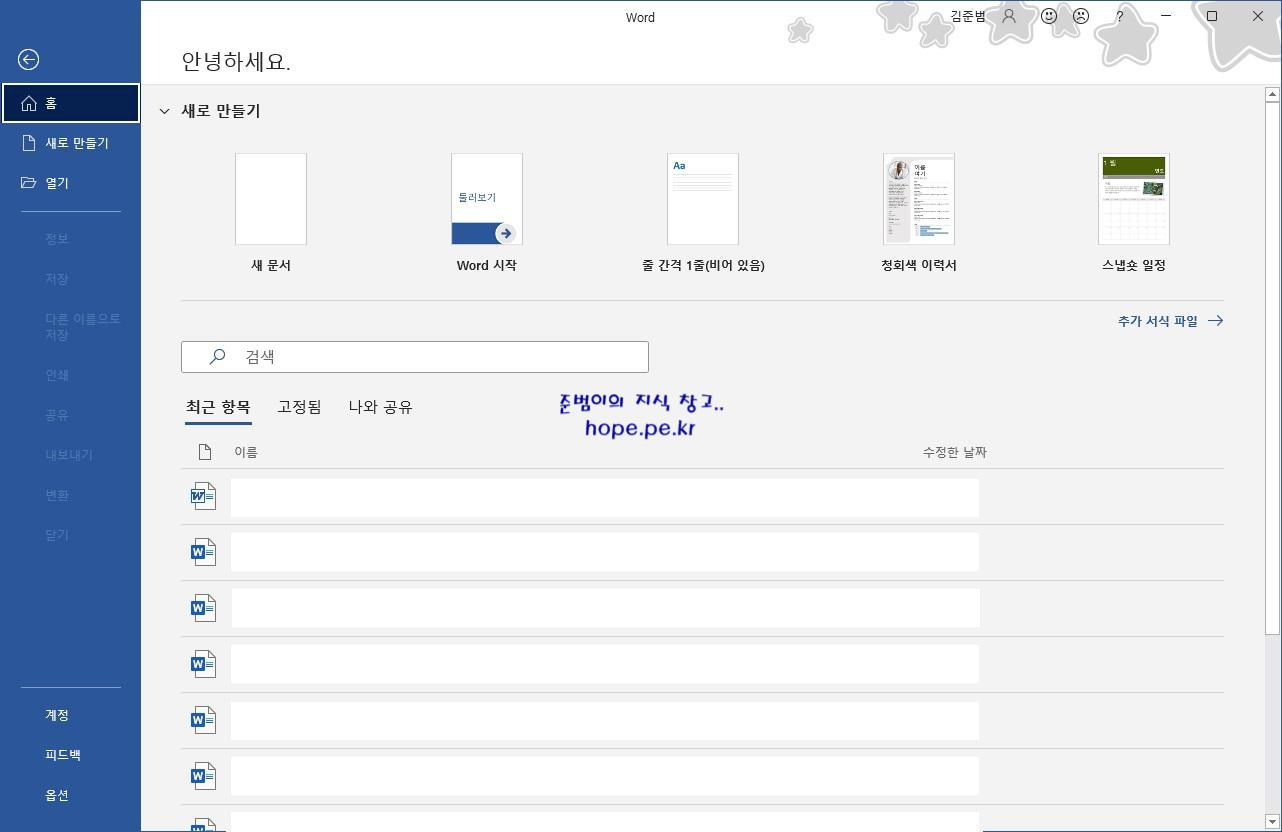Open help with the question mark icon

[1120, 16]
